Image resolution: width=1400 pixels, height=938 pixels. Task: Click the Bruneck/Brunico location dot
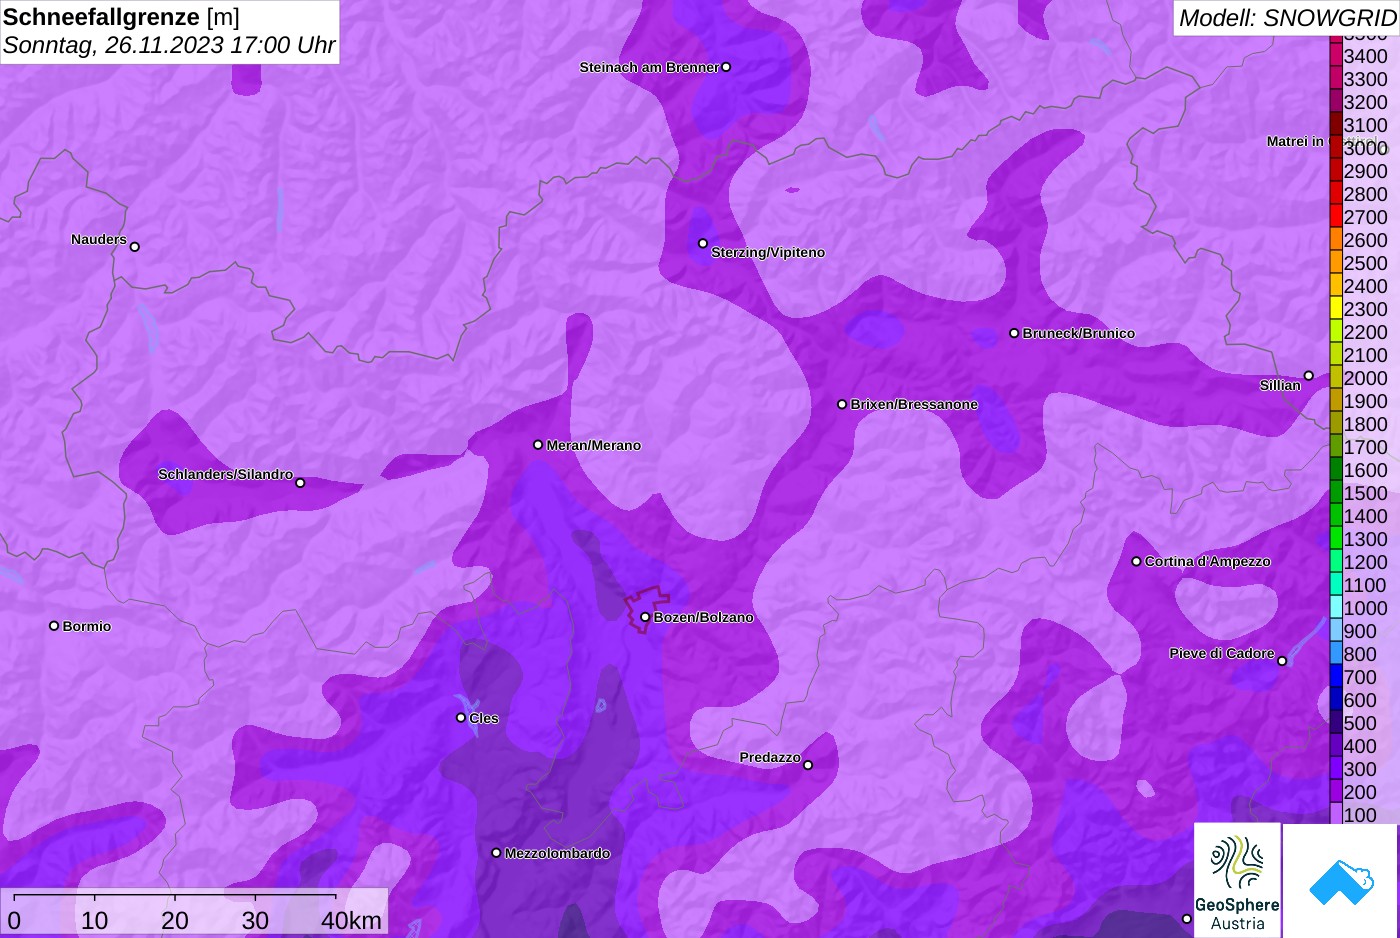click(1014, 333)
